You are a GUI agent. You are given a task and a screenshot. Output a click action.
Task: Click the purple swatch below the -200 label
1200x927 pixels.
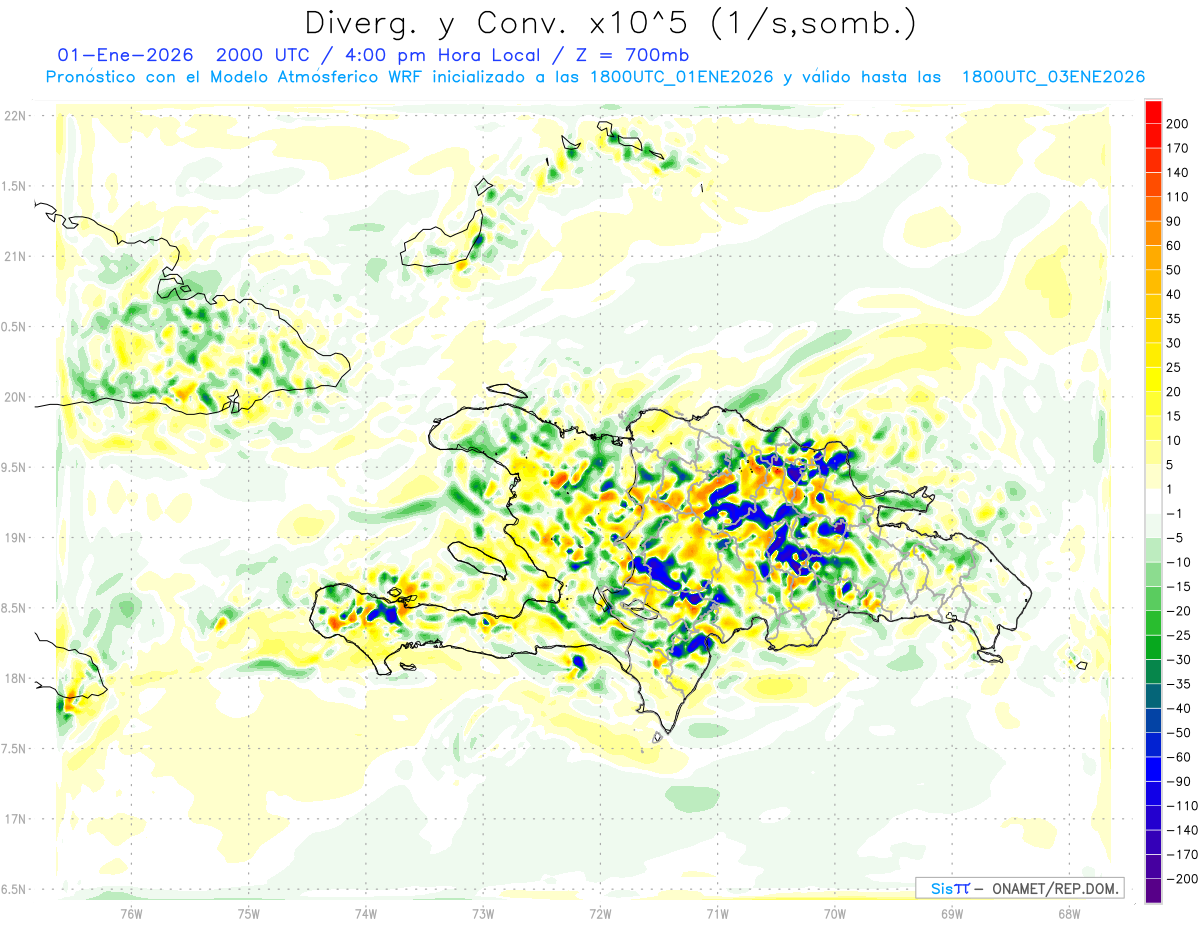[x=1153, y=890]
